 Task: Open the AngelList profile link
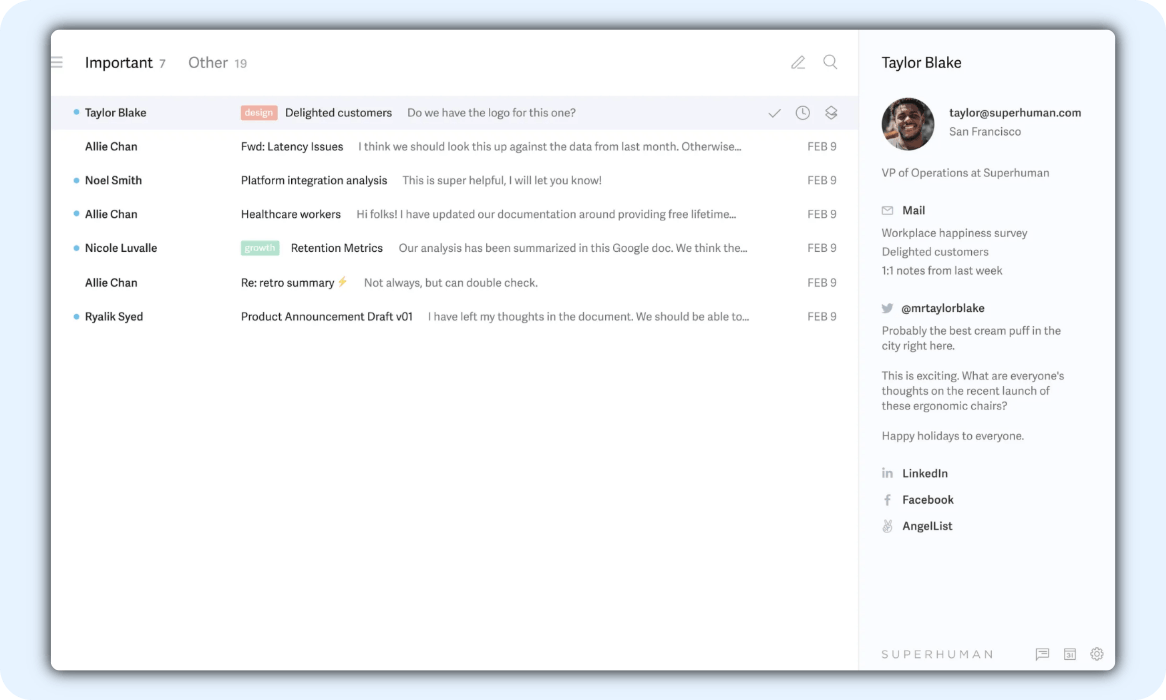coord(927,526)
